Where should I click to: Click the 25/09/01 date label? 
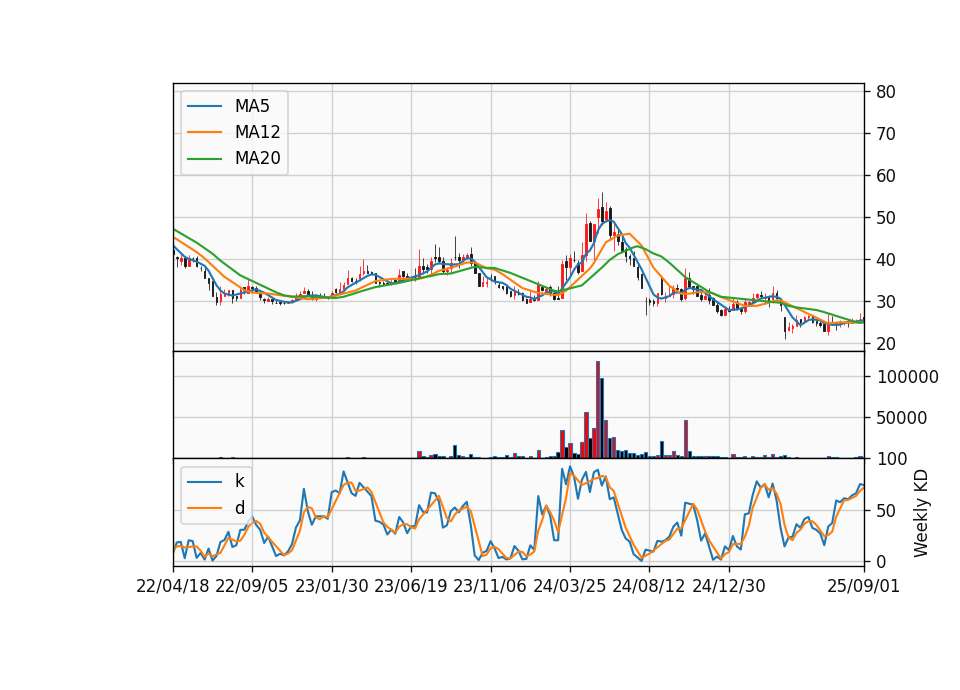click(x=863, y=586)
